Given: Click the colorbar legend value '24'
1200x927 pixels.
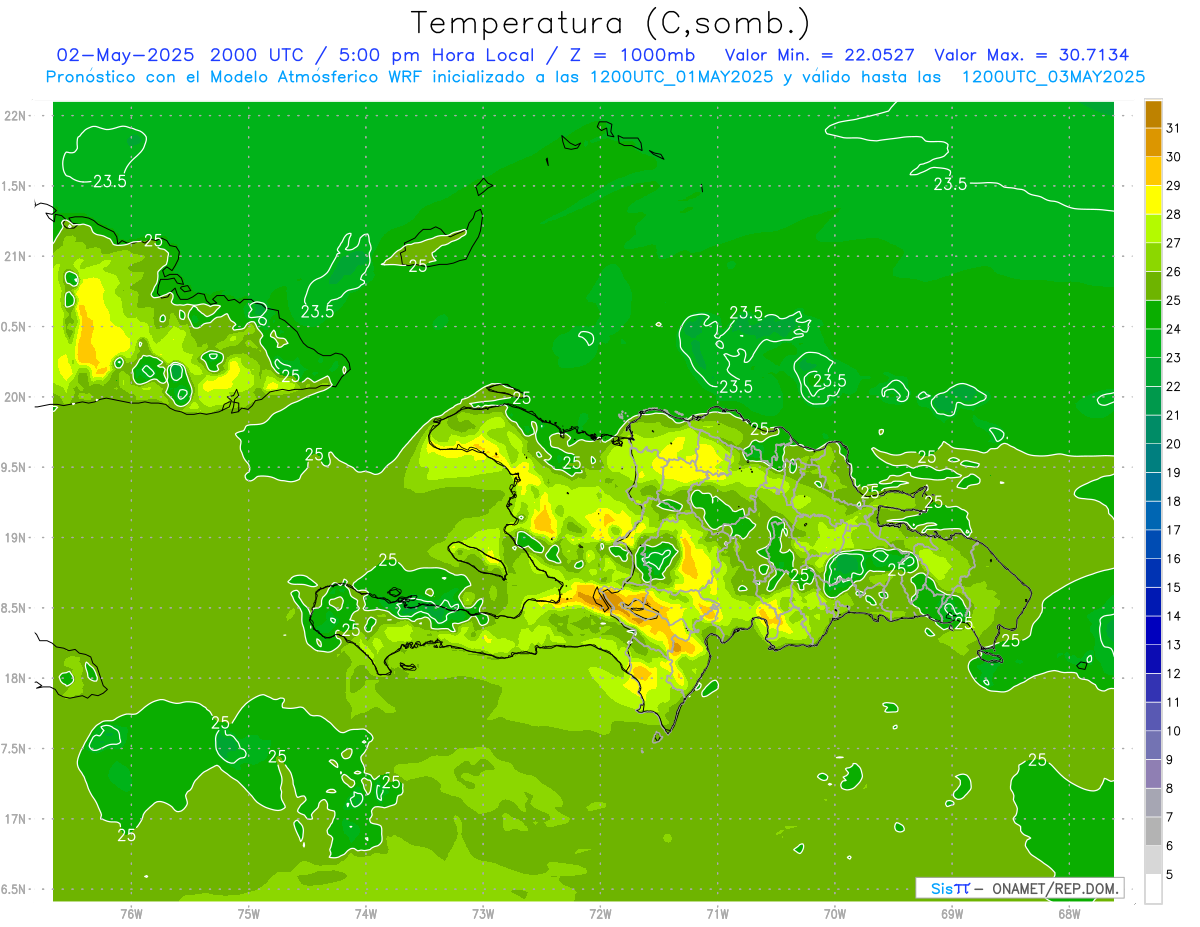Looking at the screenshot, I should point(1173,329).
